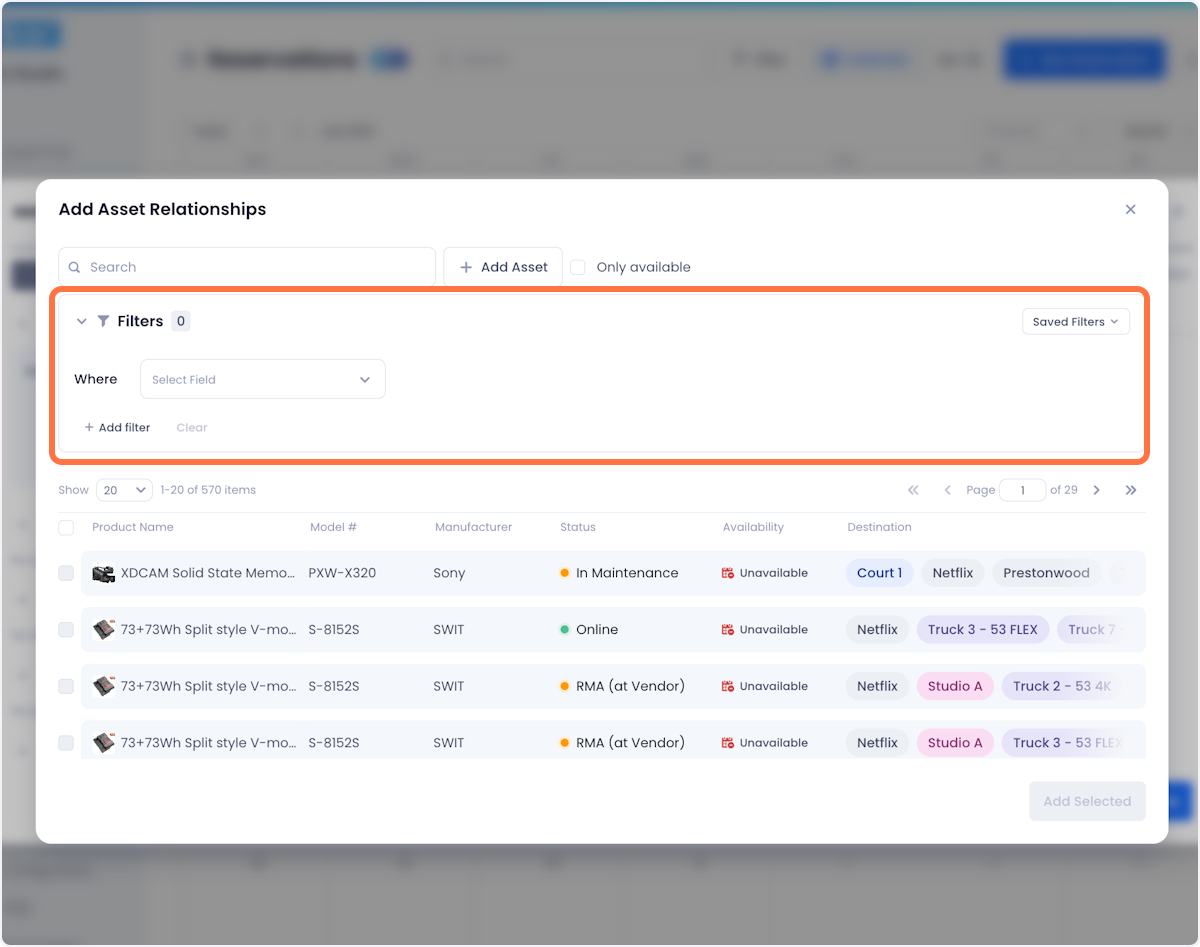
Task: Click Netflix tag in XDCAM row
Action: (953, 573)
